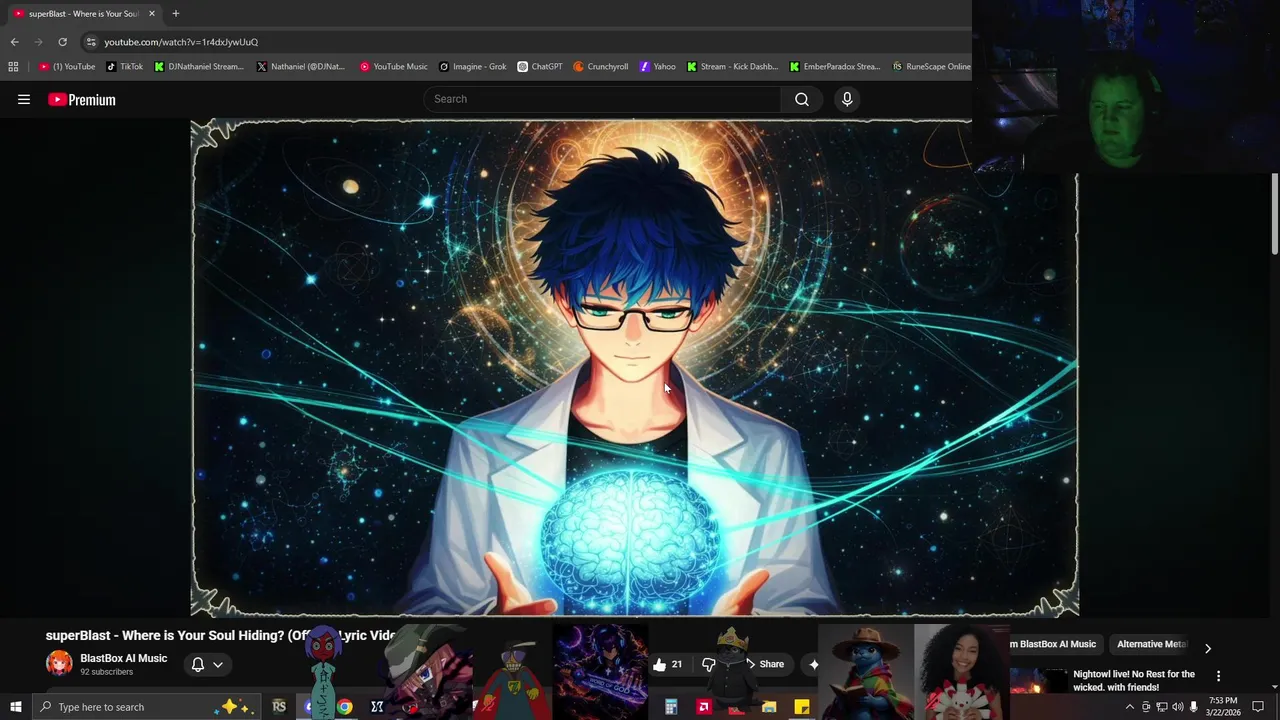Click the video player artwork to pause
The height and width of the screenshot is (720, 1280).
[634, 368]
